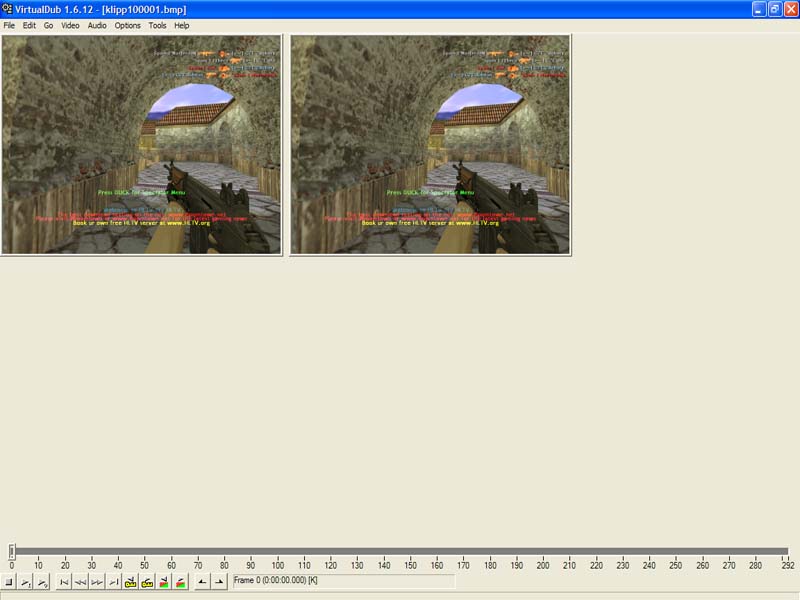This screenshot has width=800, height=600.
Task: Go to previous key frame
Action: coord(131,582)
